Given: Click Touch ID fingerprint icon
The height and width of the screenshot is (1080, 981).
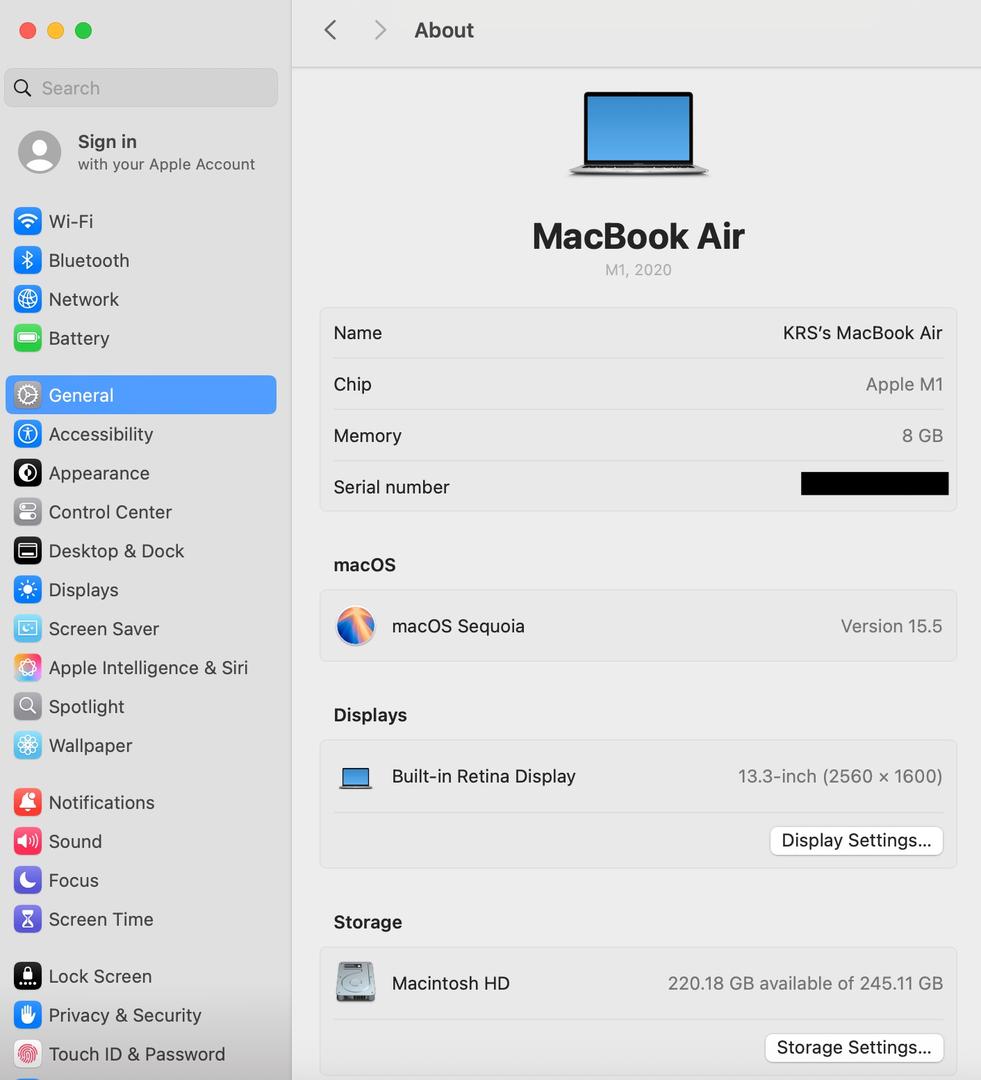Looking at the screenshot, I should 28,1054.
